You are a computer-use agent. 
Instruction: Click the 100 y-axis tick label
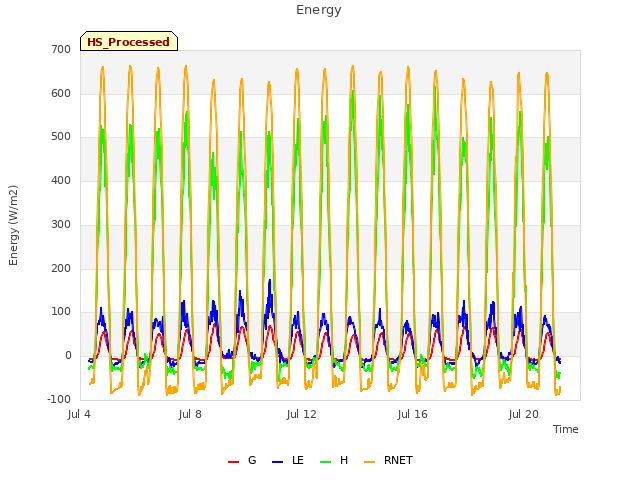pos(61,312)
